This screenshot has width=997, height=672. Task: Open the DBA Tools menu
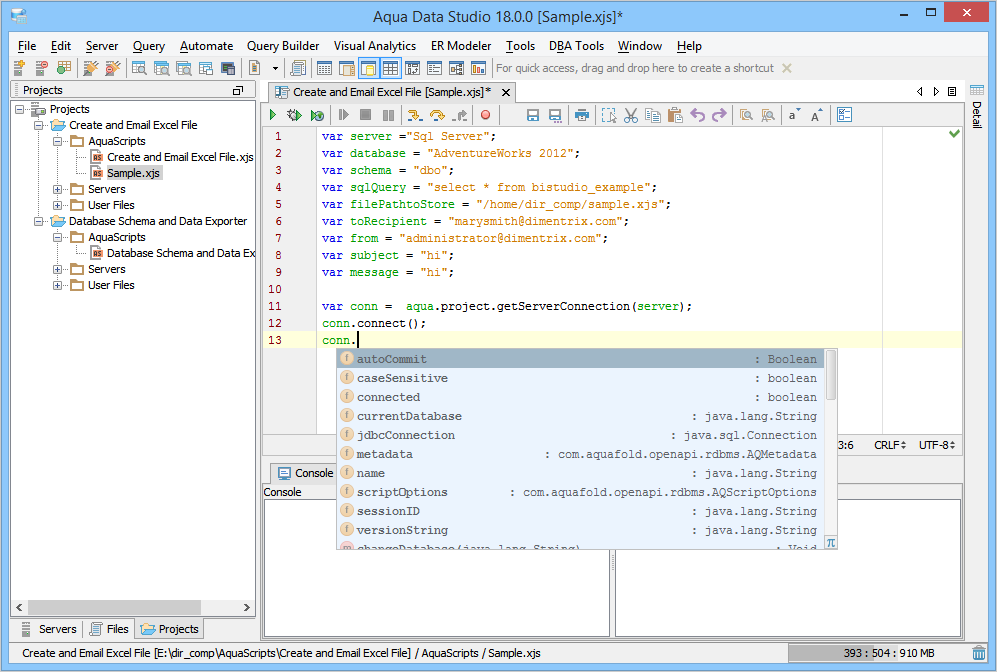[x=576, y=46]
